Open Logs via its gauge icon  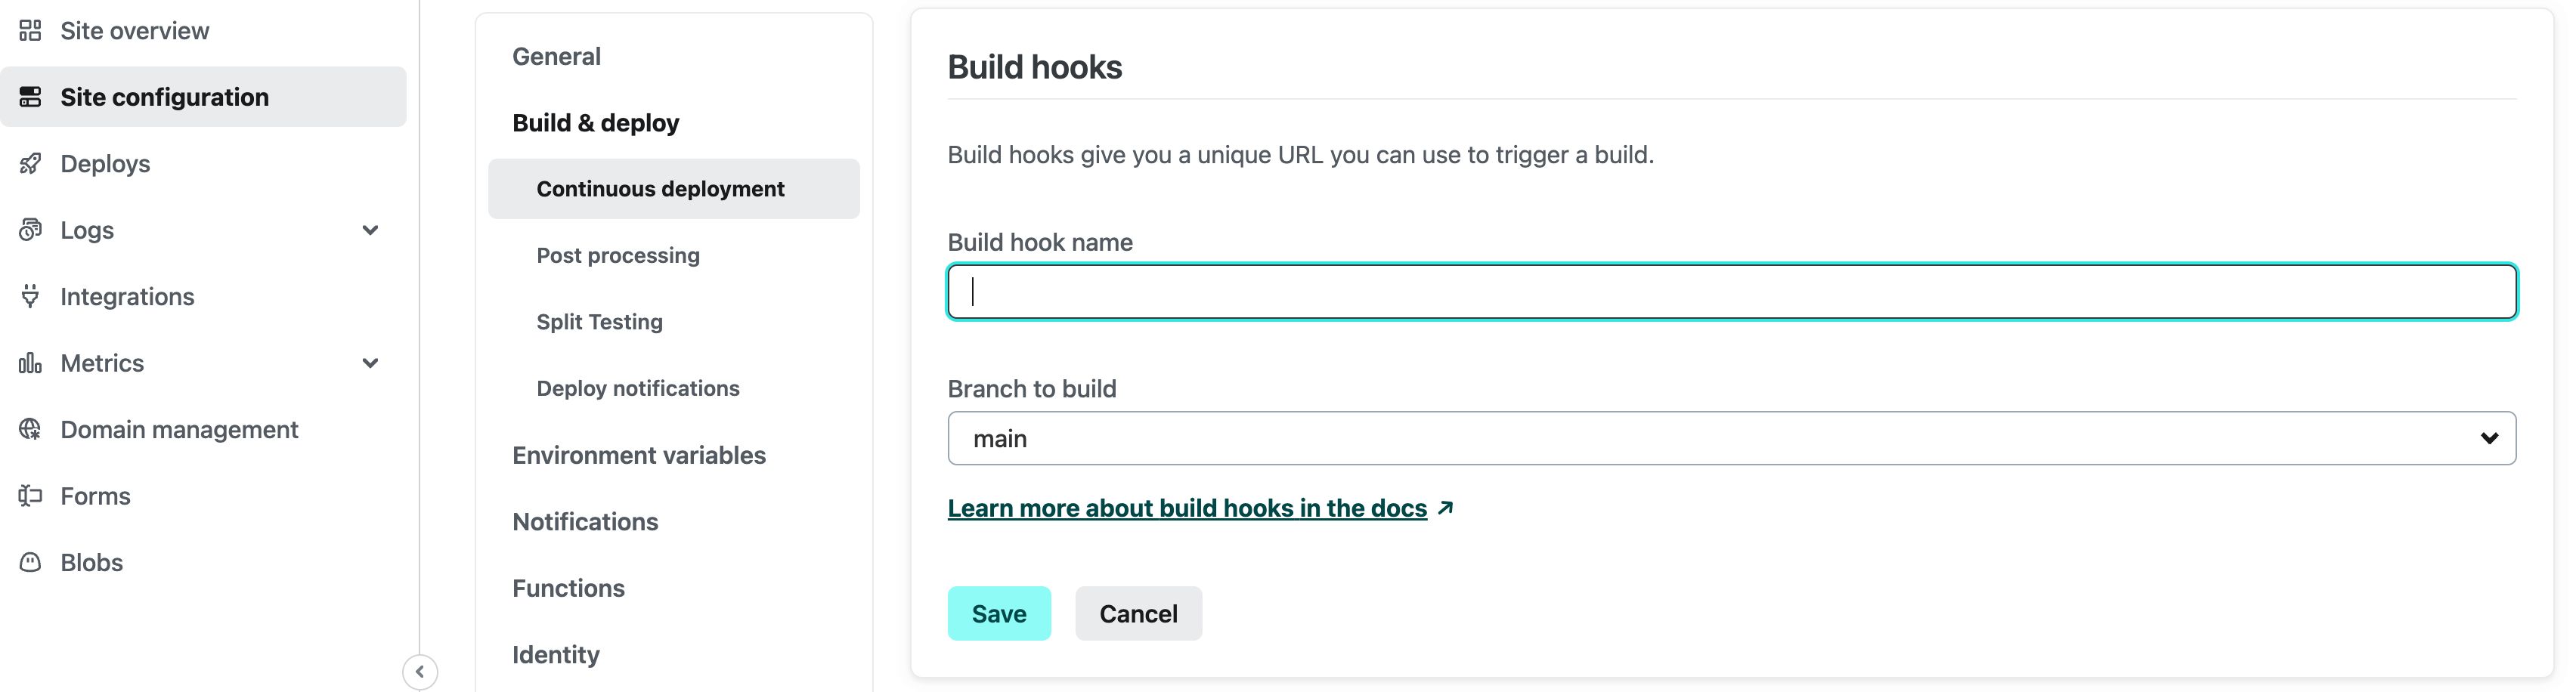coord(30,229)
